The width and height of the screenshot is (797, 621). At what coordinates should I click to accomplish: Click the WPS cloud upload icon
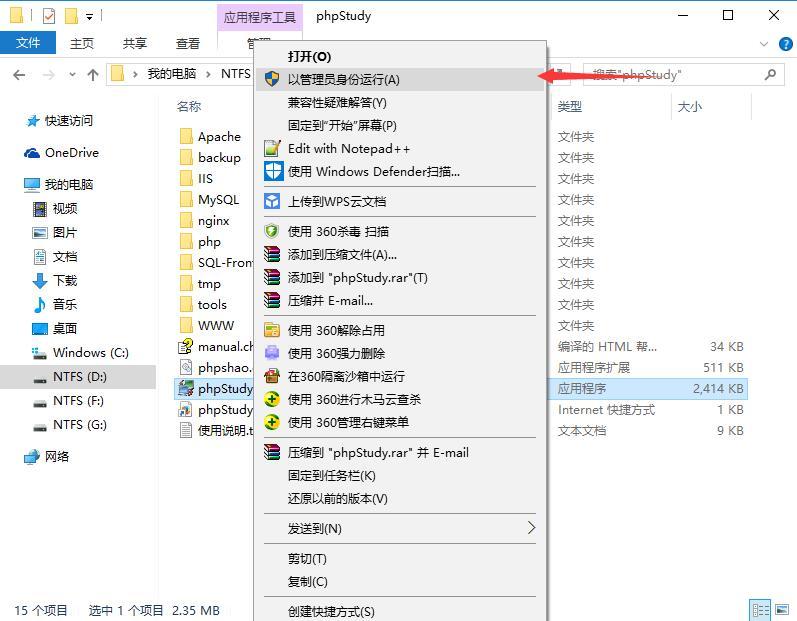pyautogui.click(x=272, y=201)
